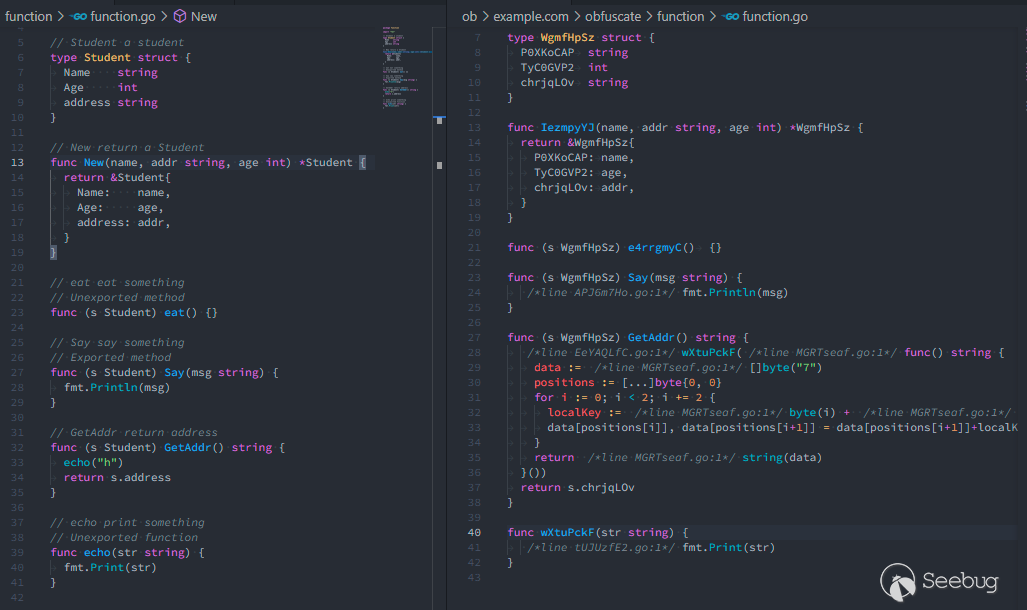Screen dimensions: 1027x610
Task: Expand the obfuscate breadcrumb item
Action: [615, 16]
